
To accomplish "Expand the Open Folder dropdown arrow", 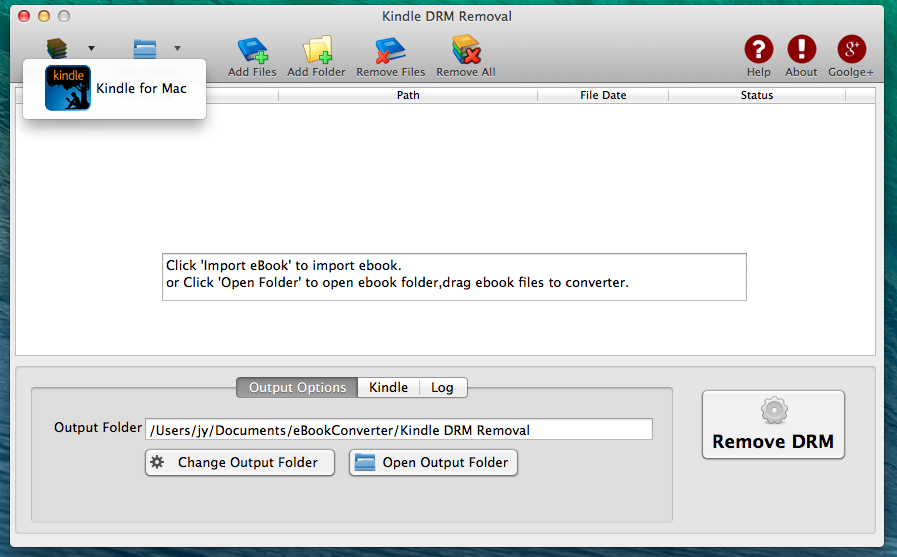I will tap(177, 49).
